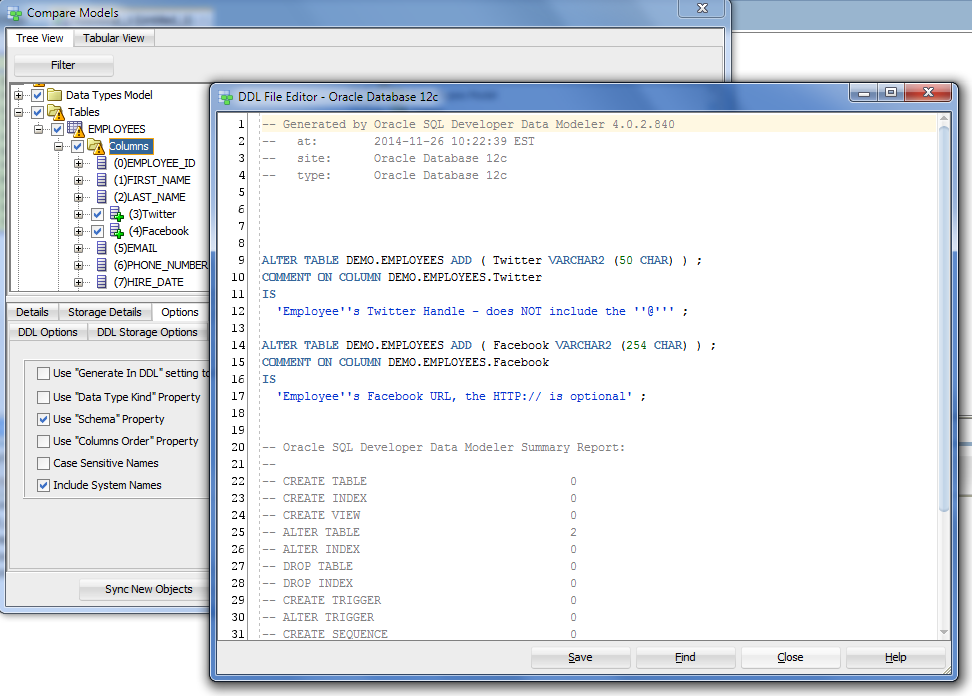The width and height of the screenshot is (972, 696).
Task: Uncheck the Tables node checkbox
Action: [38, 112]
